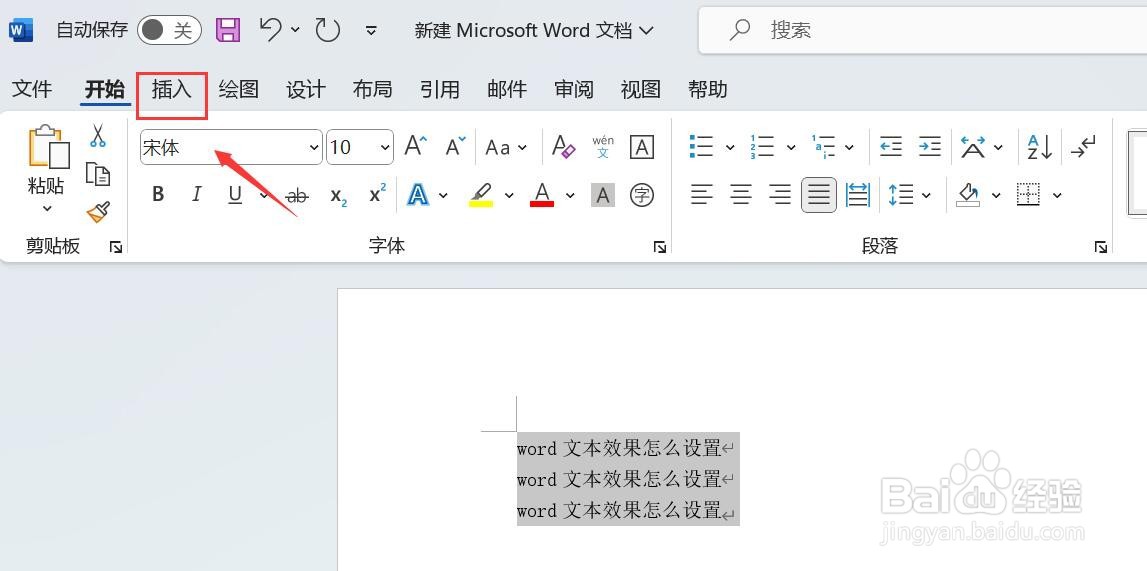The height and width of the screenshot is (571, 1147).
Task: Open the 帮助 tab
Action: click(707, 89)
